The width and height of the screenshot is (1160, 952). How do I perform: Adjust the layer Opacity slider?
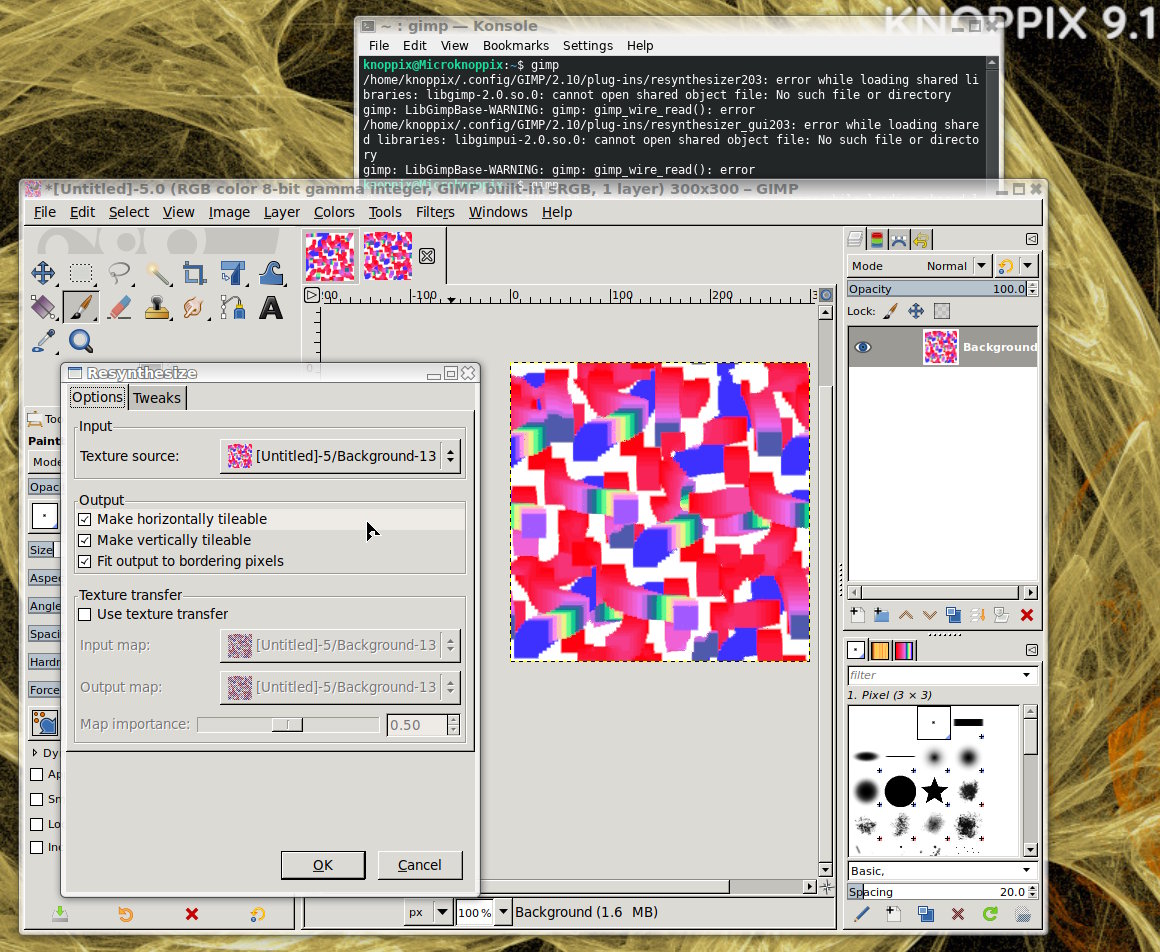[937, 289]
